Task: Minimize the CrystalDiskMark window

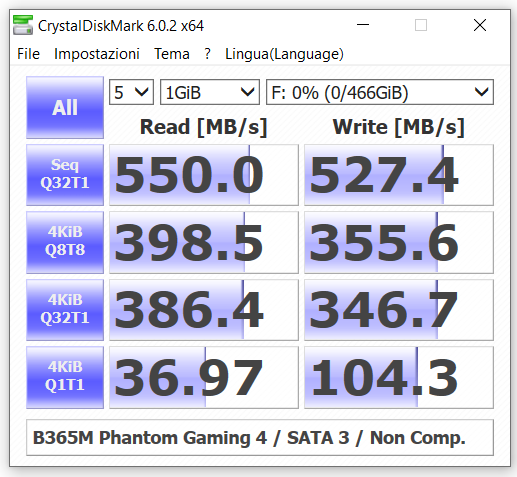Action: click(363, 25)
